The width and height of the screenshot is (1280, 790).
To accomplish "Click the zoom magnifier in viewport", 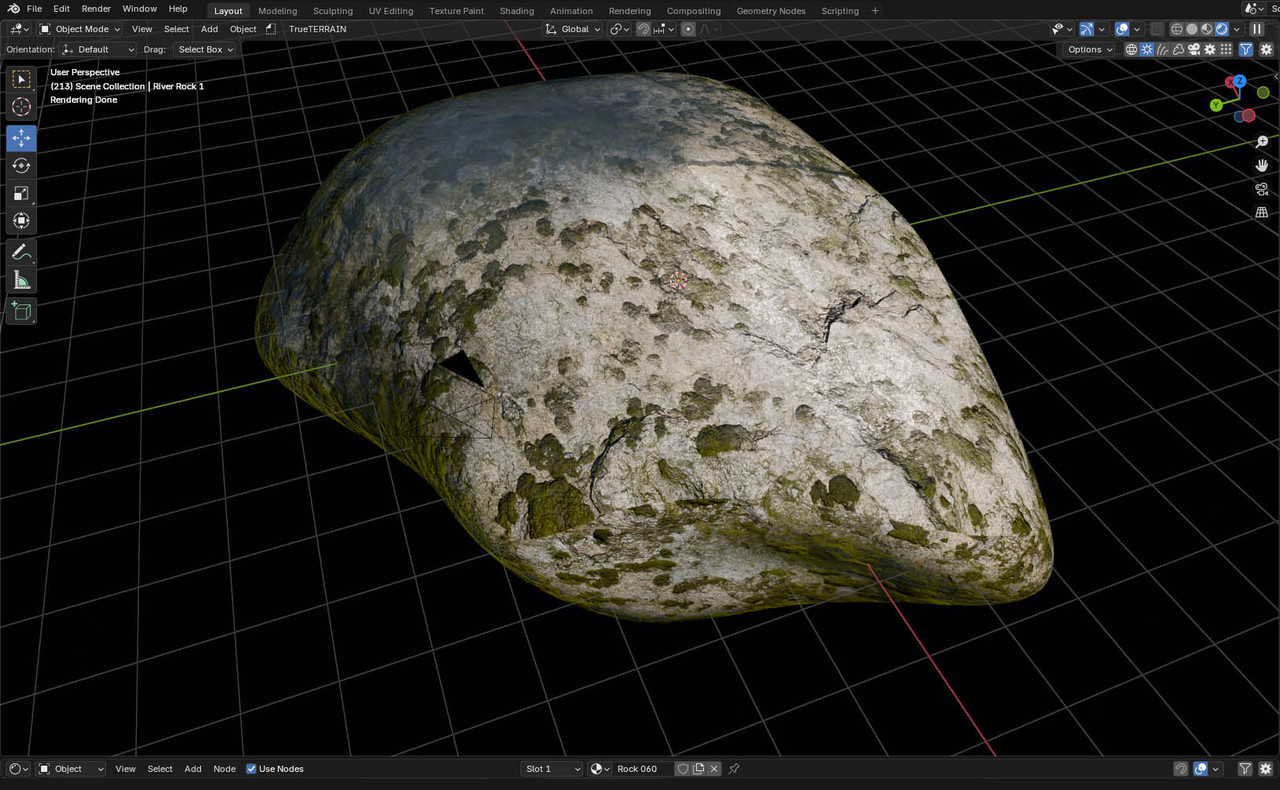I will point(1262,142).
